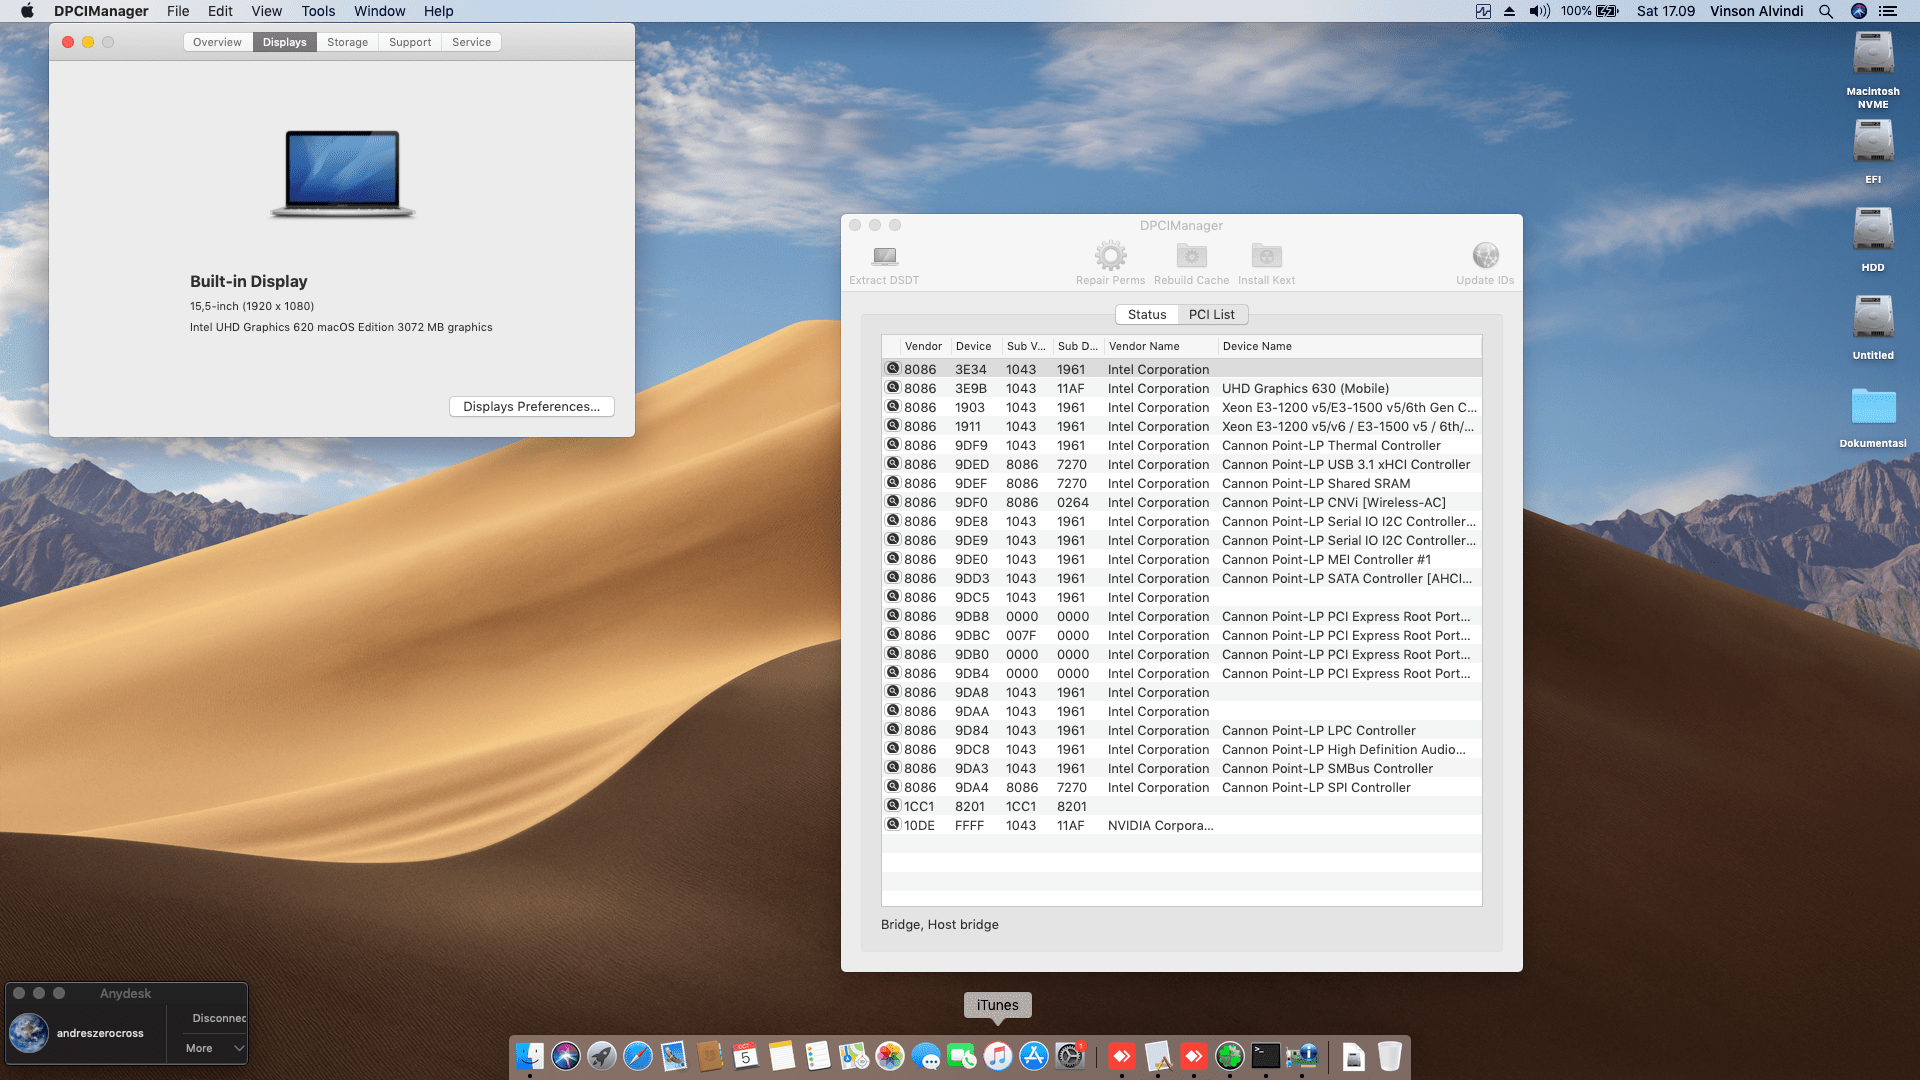Select the Cannon Point-LP USB 3.1 xHCI Controller row

1181,464
